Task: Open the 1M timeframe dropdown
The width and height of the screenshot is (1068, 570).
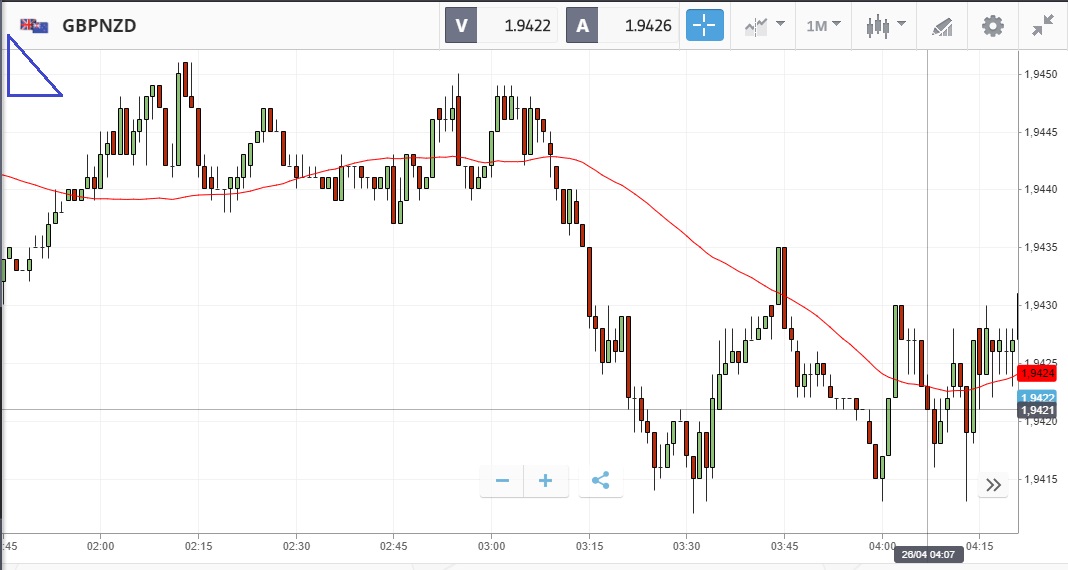Action: (824, 26)
